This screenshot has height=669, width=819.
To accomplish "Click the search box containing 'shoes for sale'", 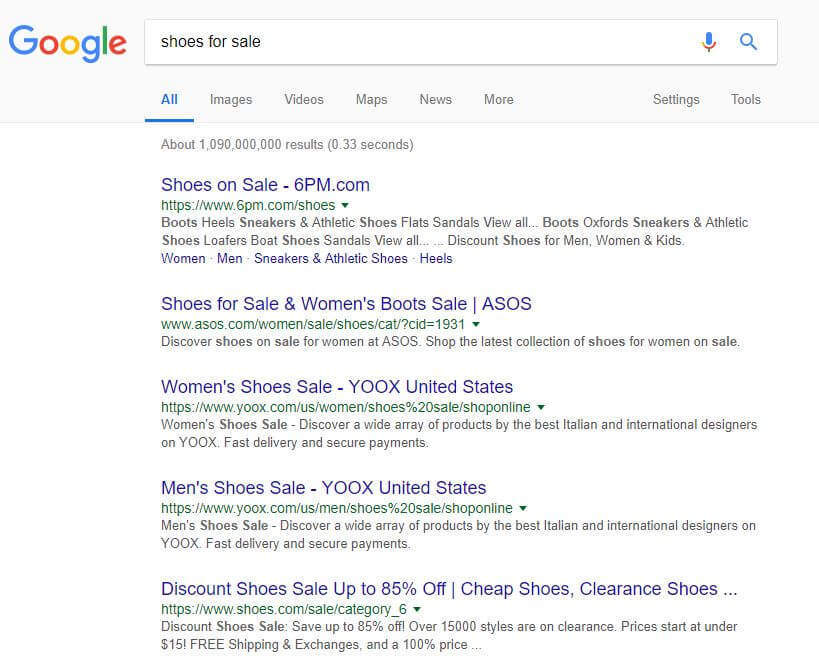I will click(461, 42).
